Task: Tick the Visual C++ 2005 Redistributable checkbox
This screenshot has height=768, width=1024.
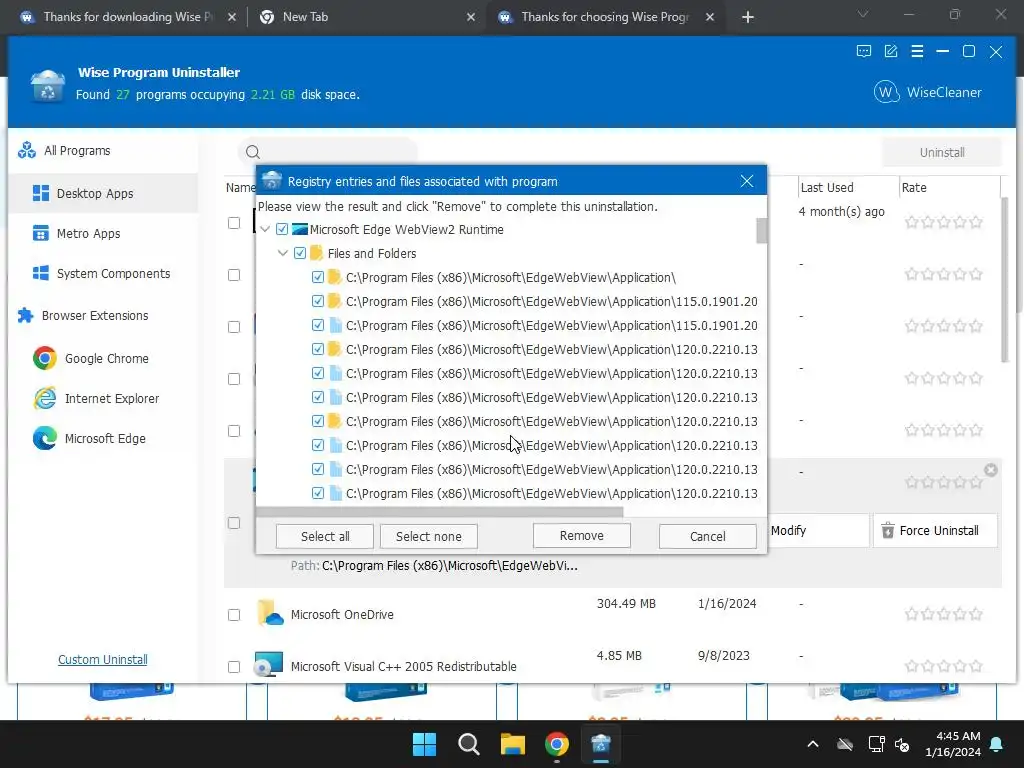Action: 234,667
